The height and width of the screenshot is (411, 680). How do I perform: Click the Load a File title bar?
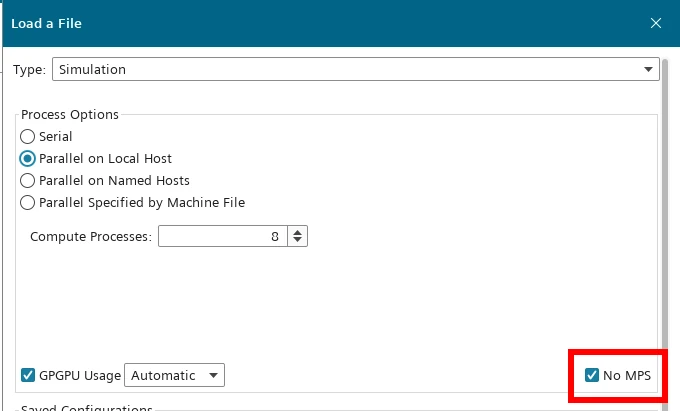pos(300,22)
